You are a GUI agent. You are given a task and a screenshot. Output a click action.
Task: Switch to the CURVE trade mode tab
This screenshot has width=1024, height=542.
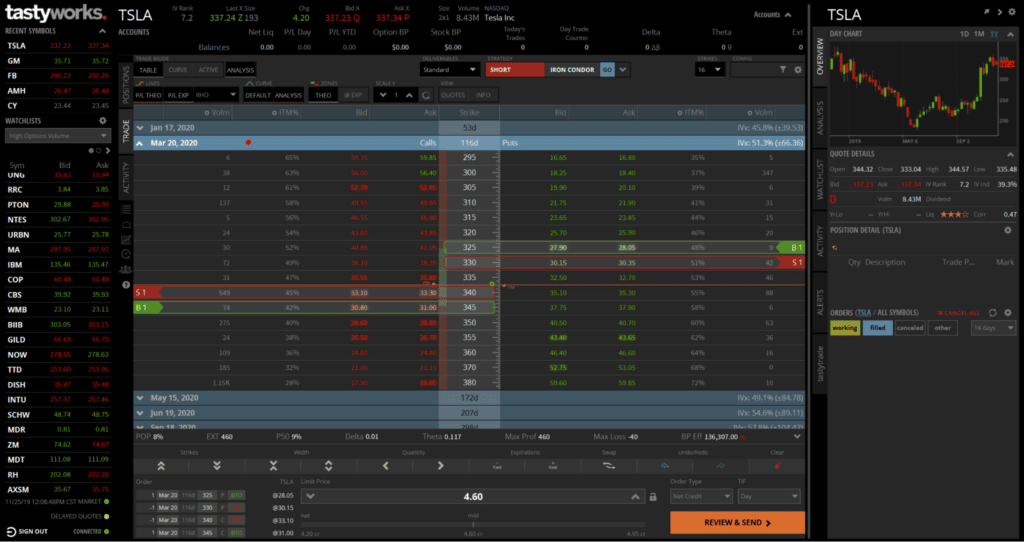(178, 70)
